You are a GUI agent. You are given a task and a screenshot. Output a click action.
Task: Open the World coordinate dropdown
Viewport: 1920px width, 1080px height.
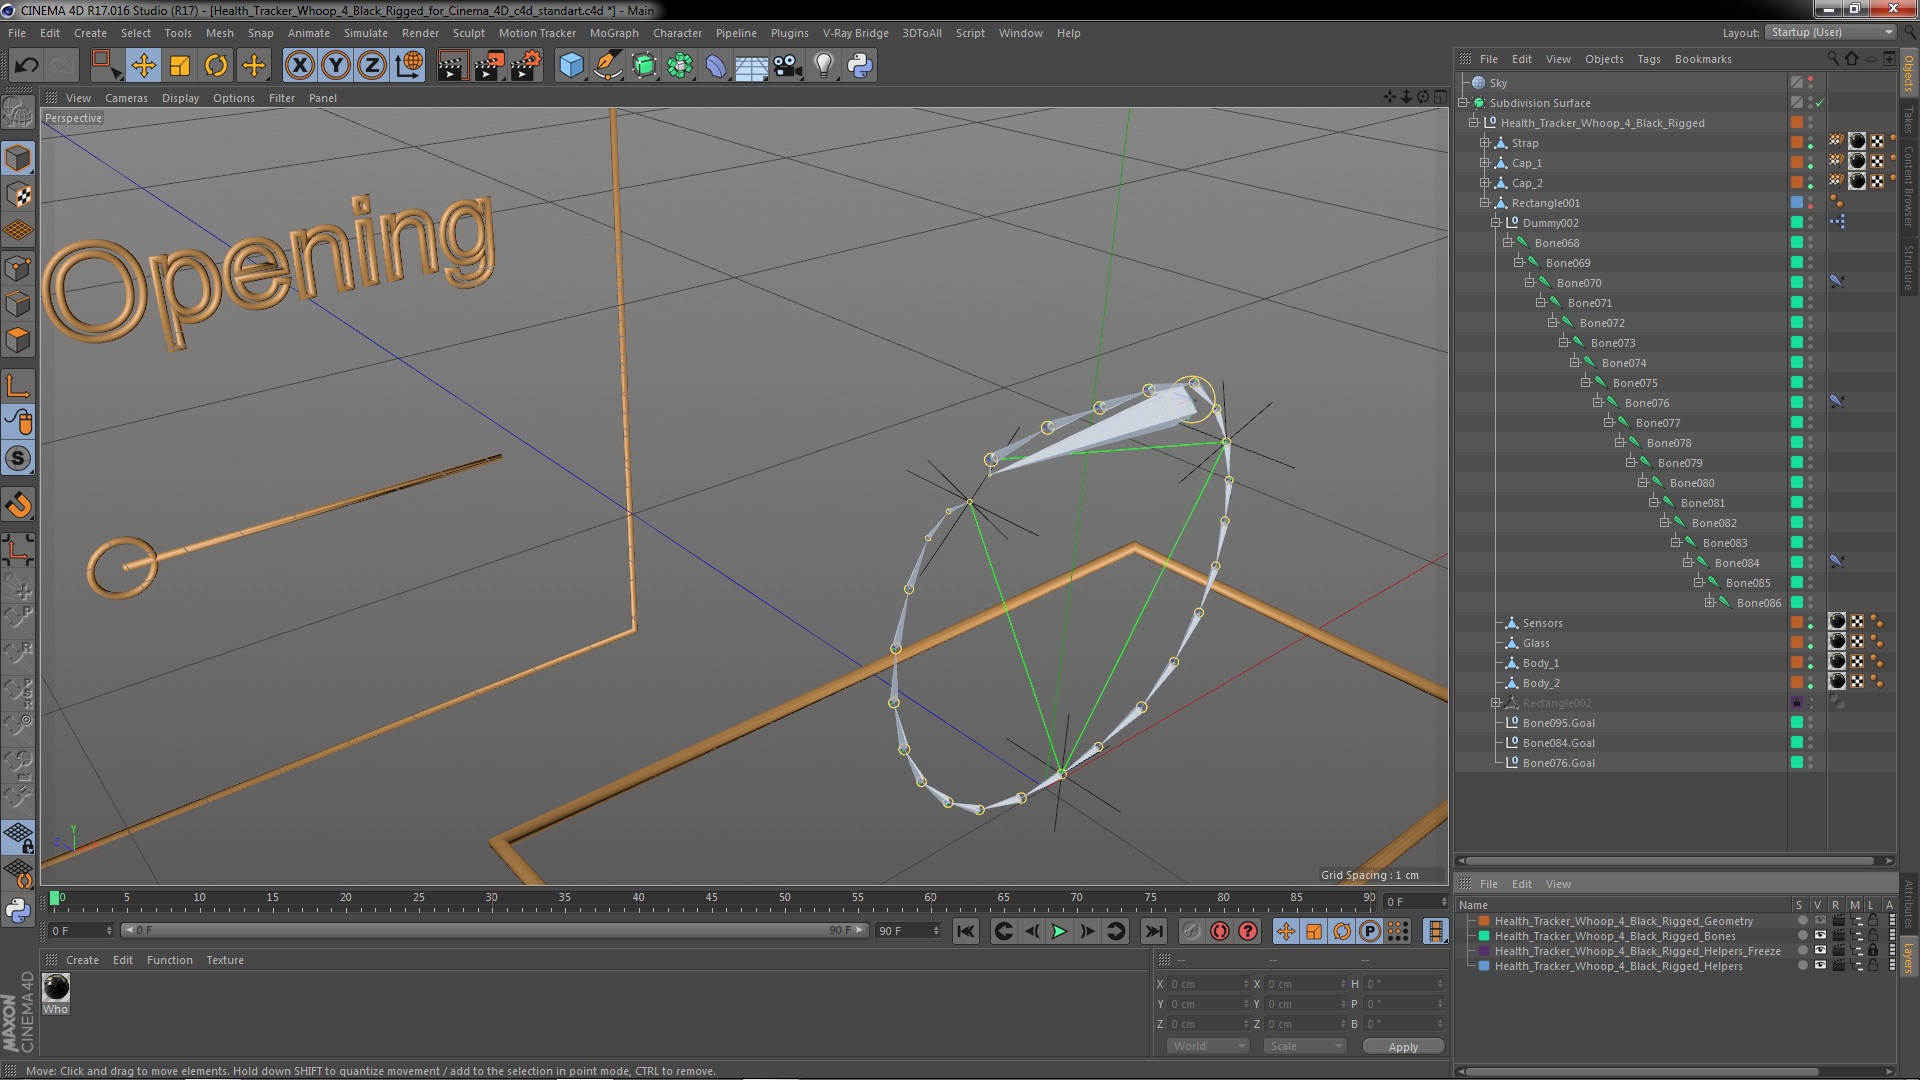coord(1208,1046)
